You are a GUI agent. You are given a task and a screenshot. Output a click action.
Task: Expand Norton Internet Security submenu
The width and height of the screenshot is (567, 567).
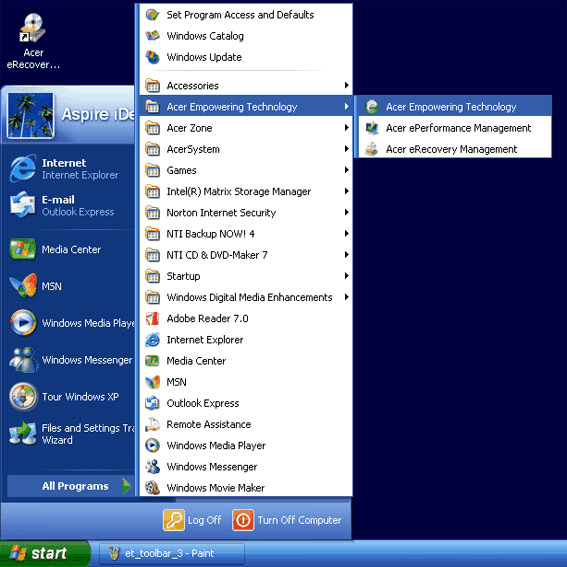pyautogui.click(x=246, y=212)
